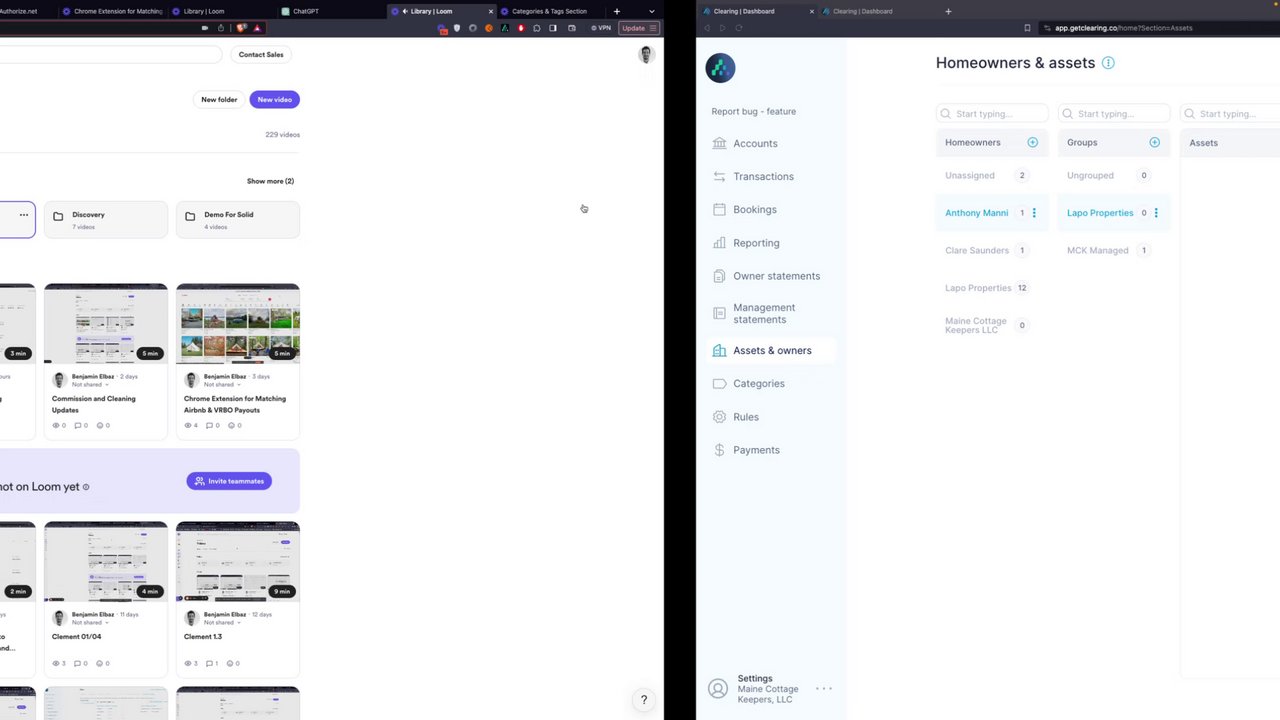1280x720 pixels.
Task: Add a group with the plus icon
Action: (1155, 142)
